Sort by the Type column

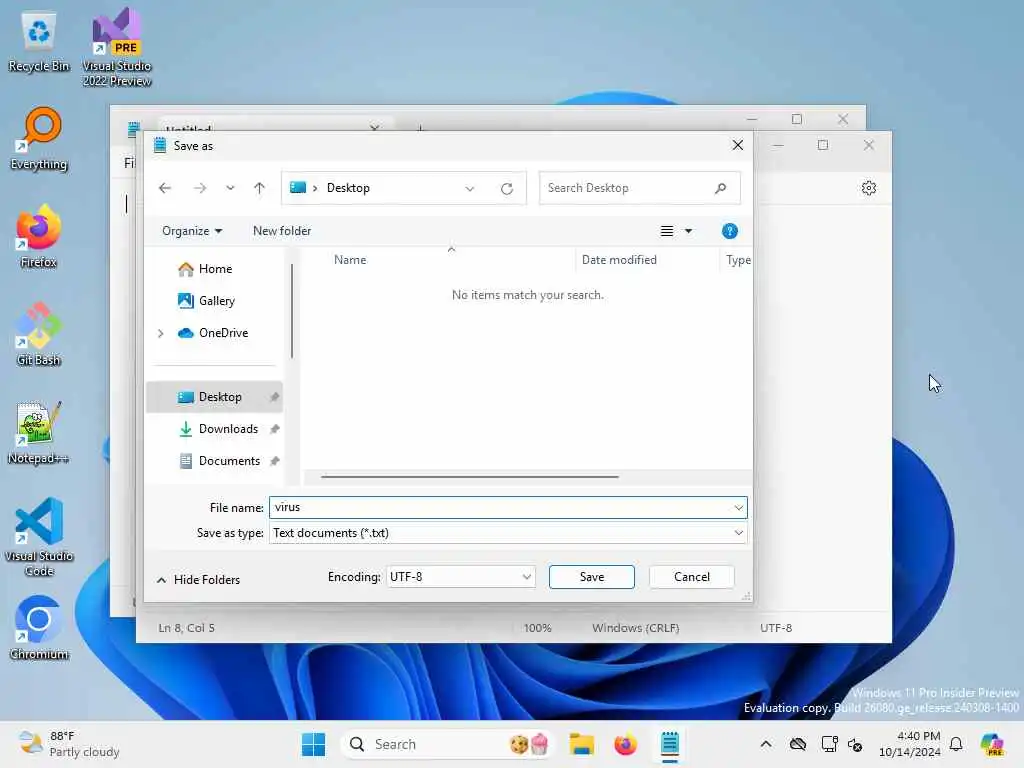738,260
